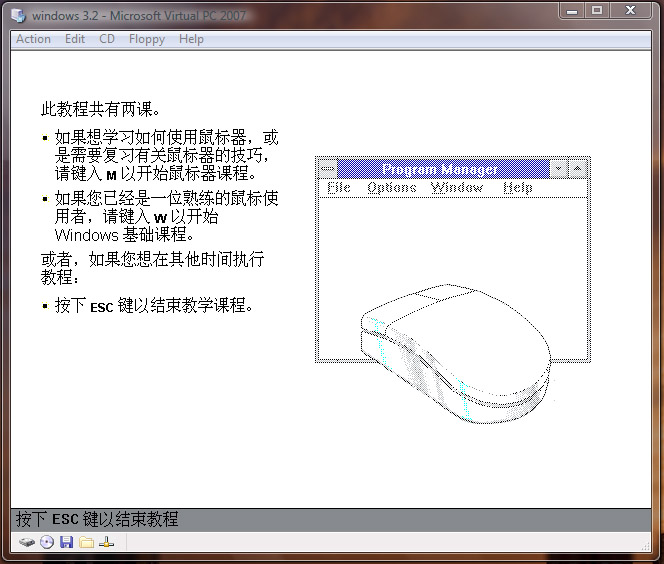
Task: Click the text '此教程共有两课。'
Action: pyautogui.click(x=101, y=109)
